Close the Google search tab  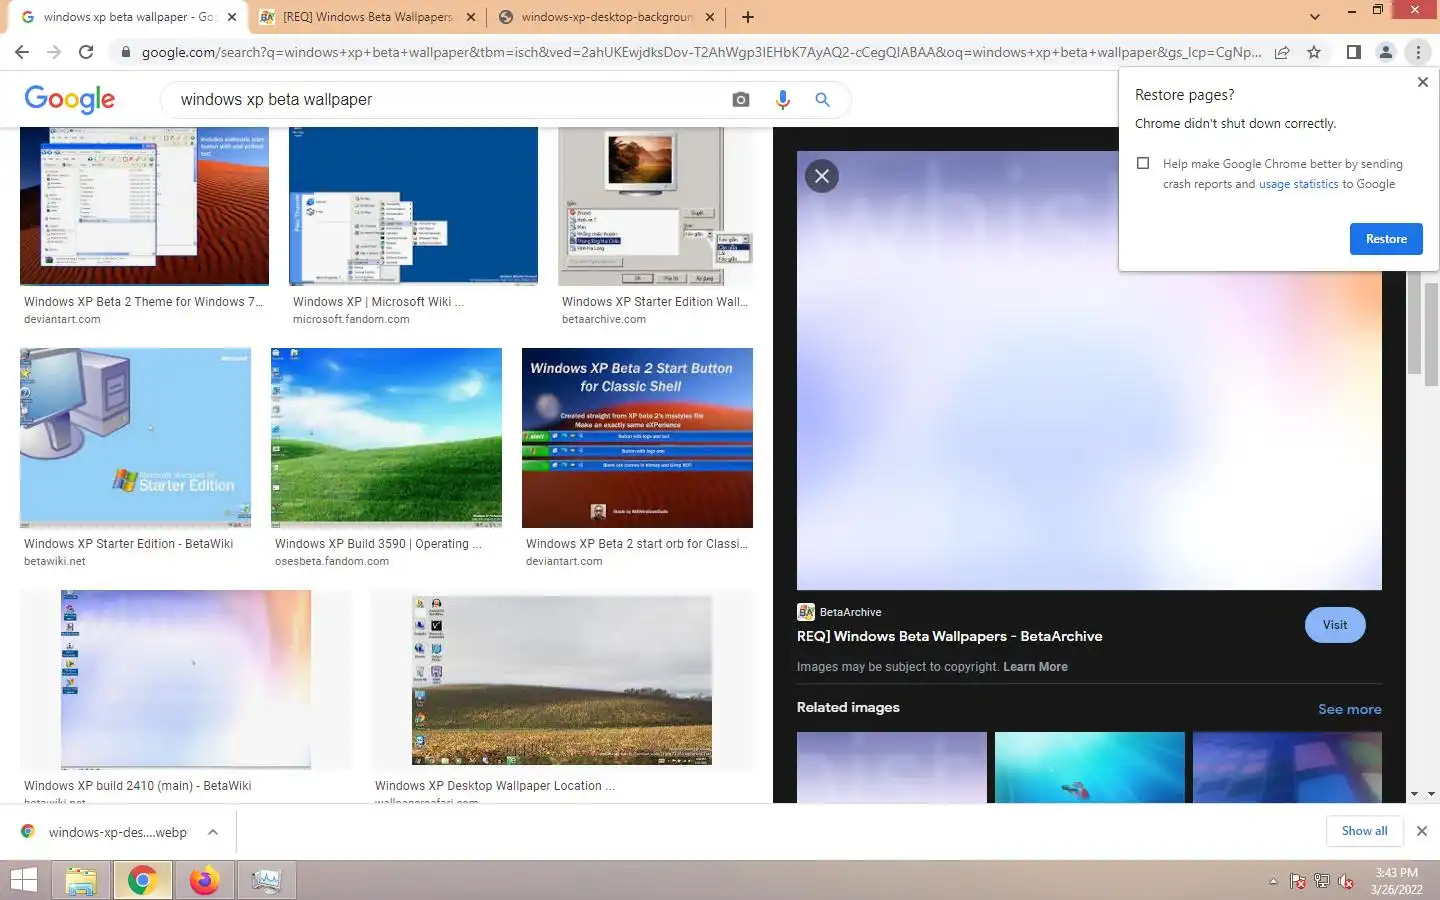pos(231,17)
